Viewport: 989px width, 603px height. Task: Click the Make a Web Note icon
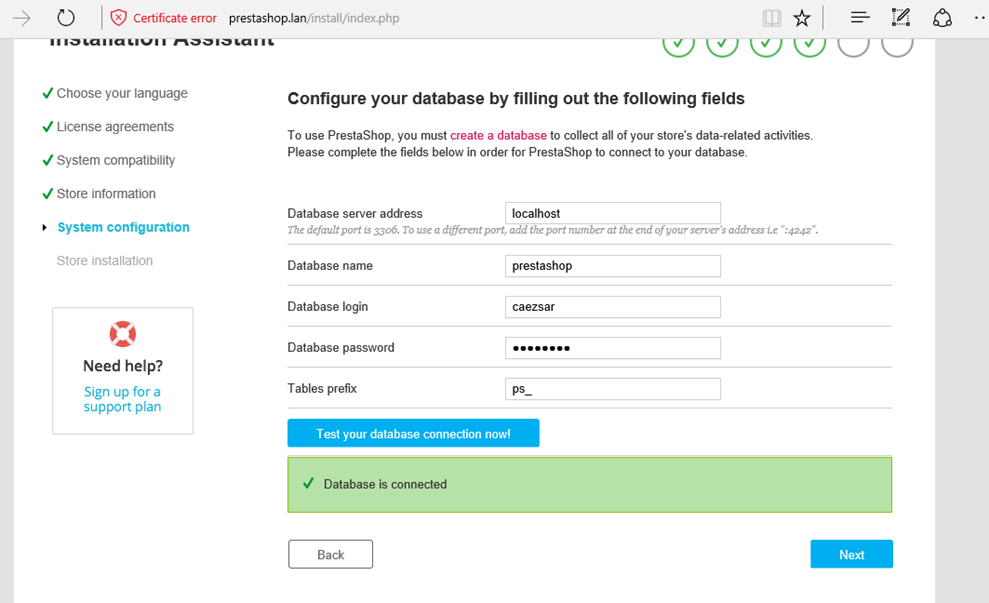click(901, 17)
